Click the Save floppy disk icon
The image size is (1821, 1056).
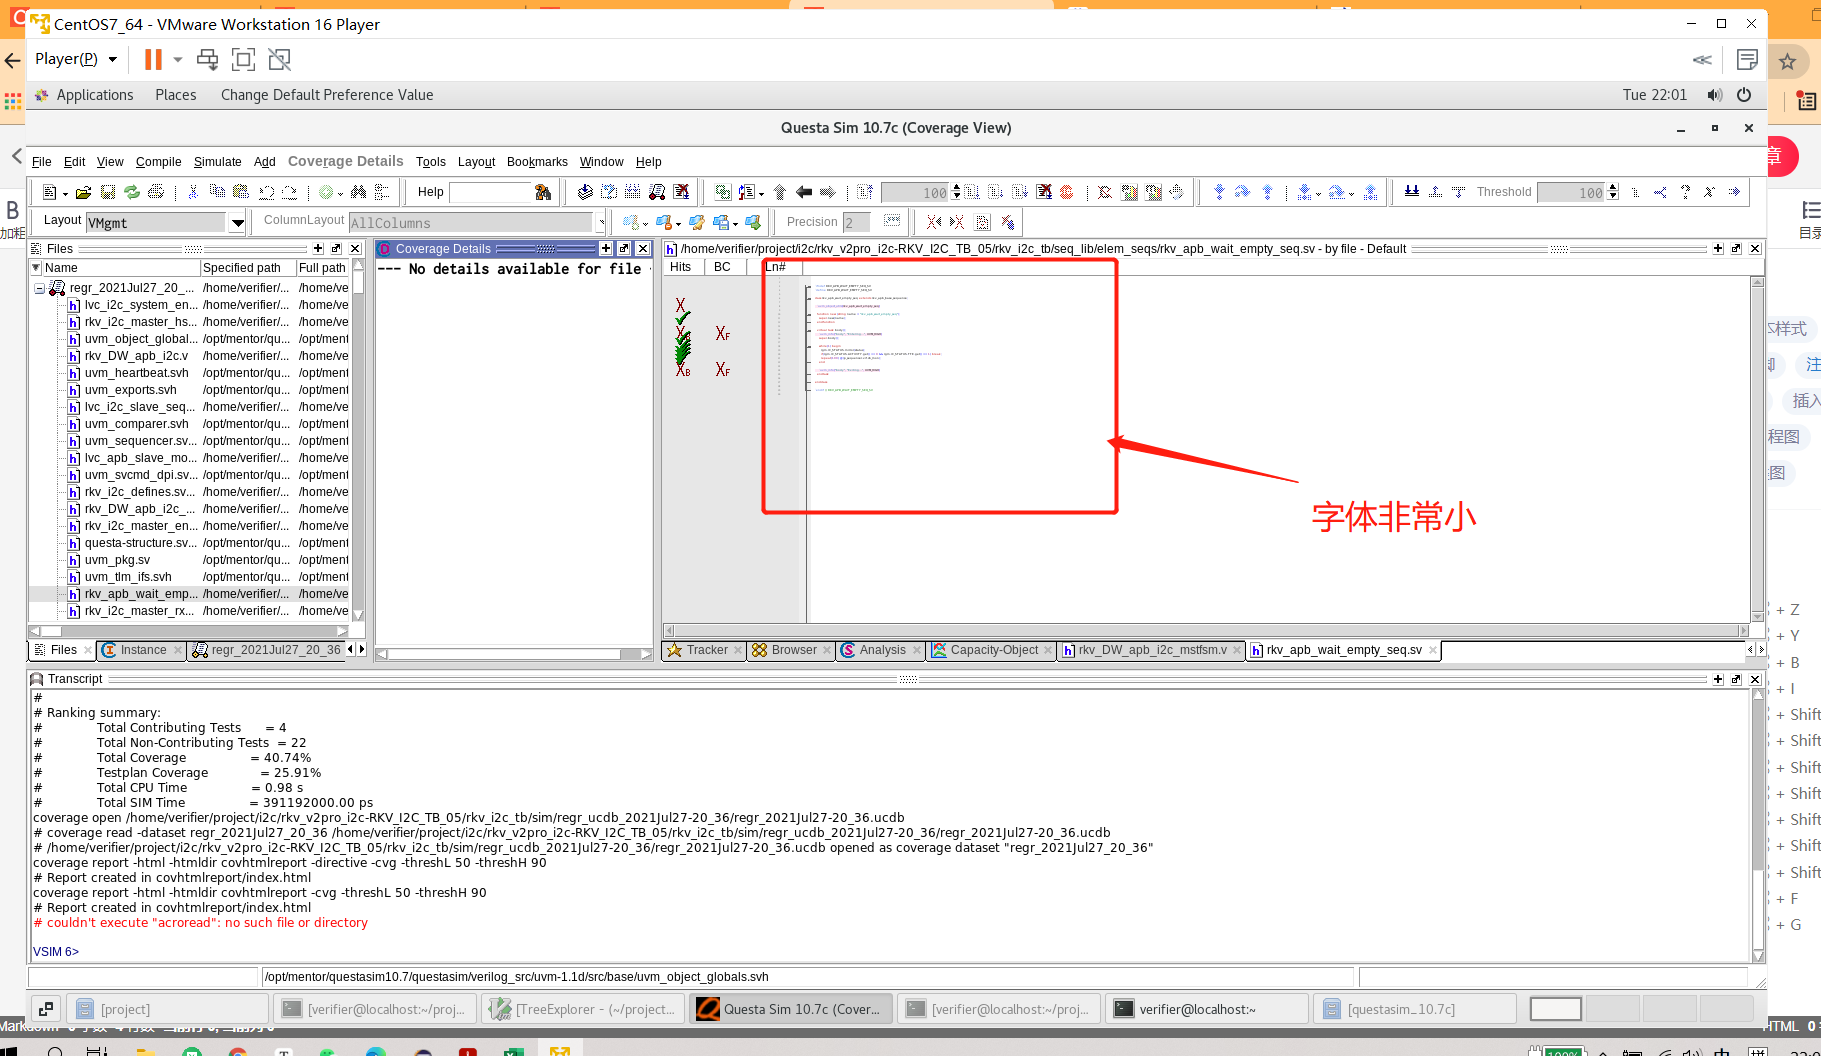click(108, 192)
